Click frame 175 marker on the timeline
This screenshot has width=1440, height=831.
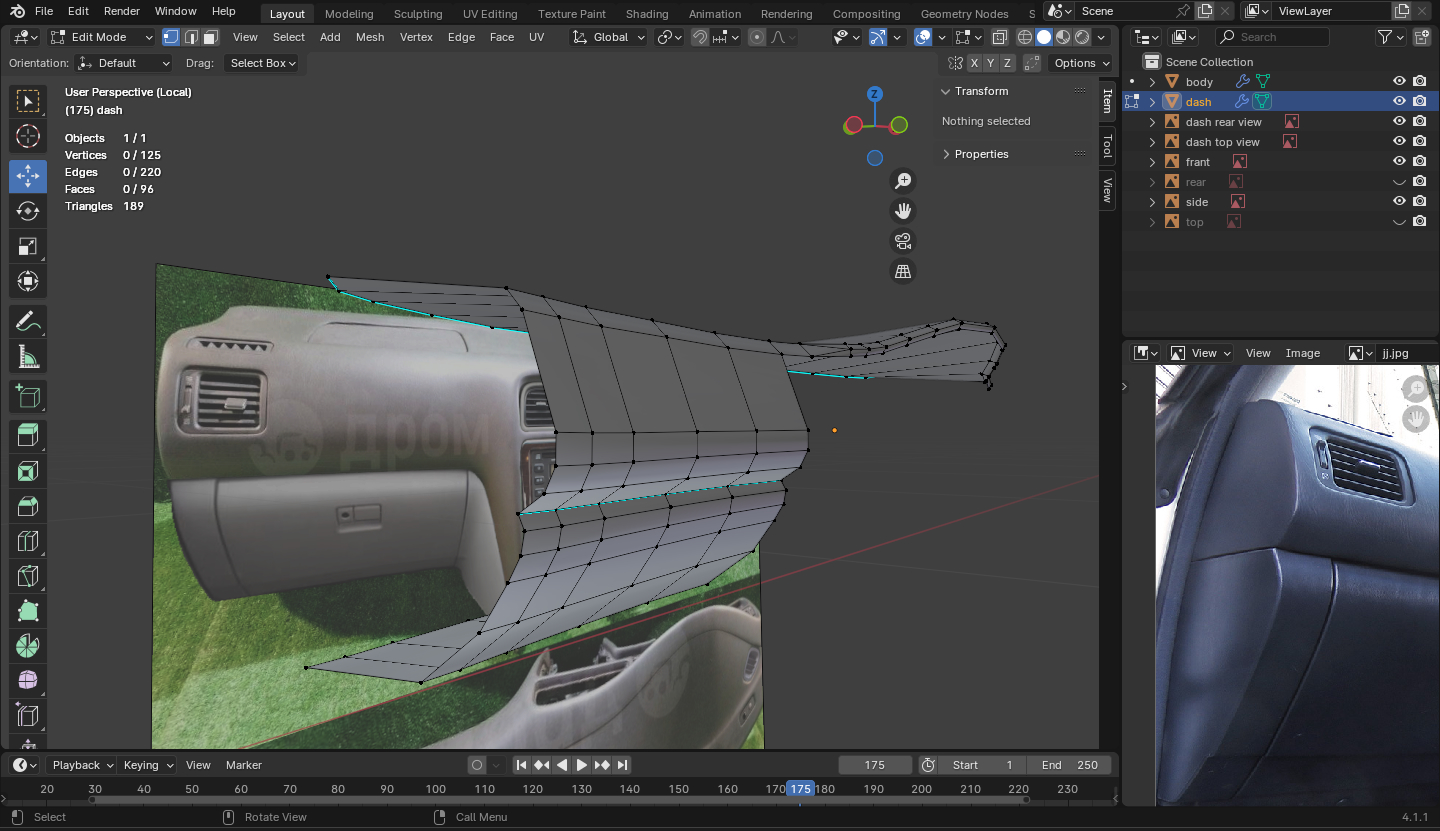pyautogui.click(x=800, y=789)
